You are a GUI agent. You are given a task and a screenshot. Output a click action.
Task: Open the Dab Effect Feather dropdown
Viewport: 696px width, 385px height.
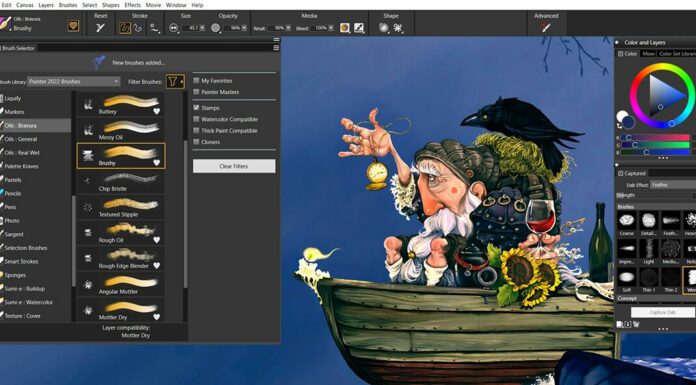tap(673, 185)
